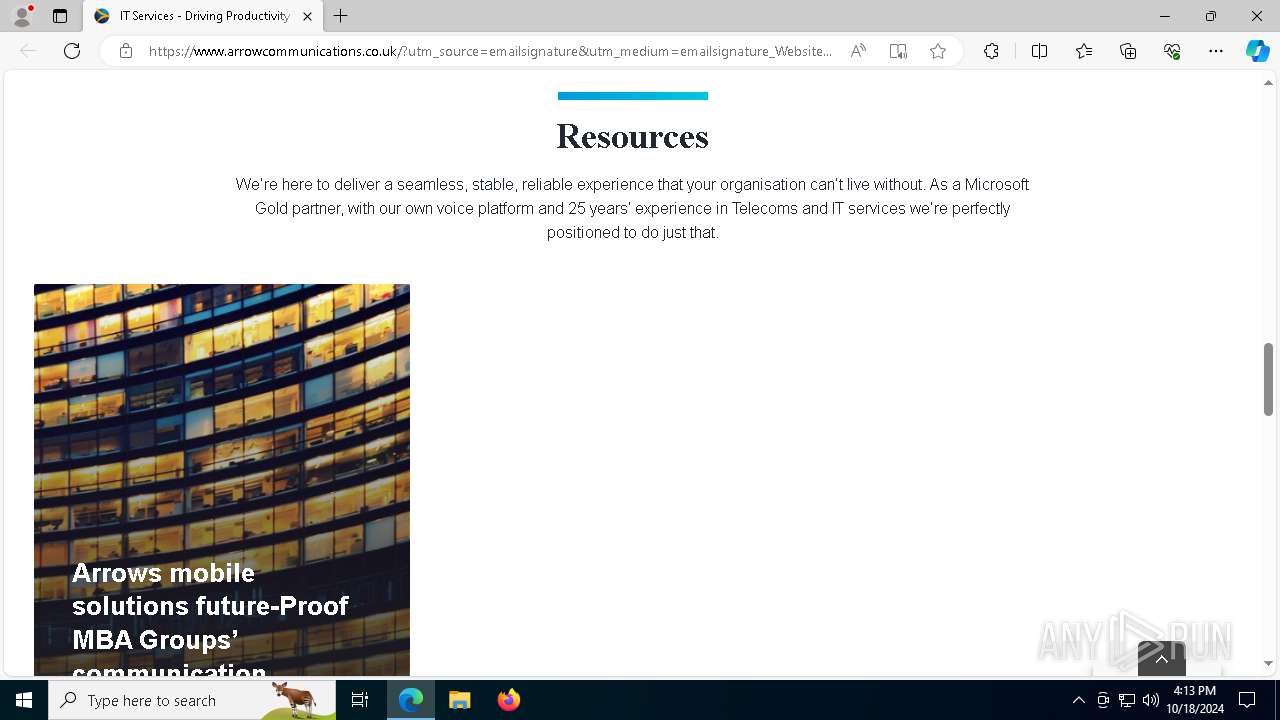This screenshot has height=720, width=1280.
Task: Open MBA Groups article thumbnail
Action: (222, 480)
